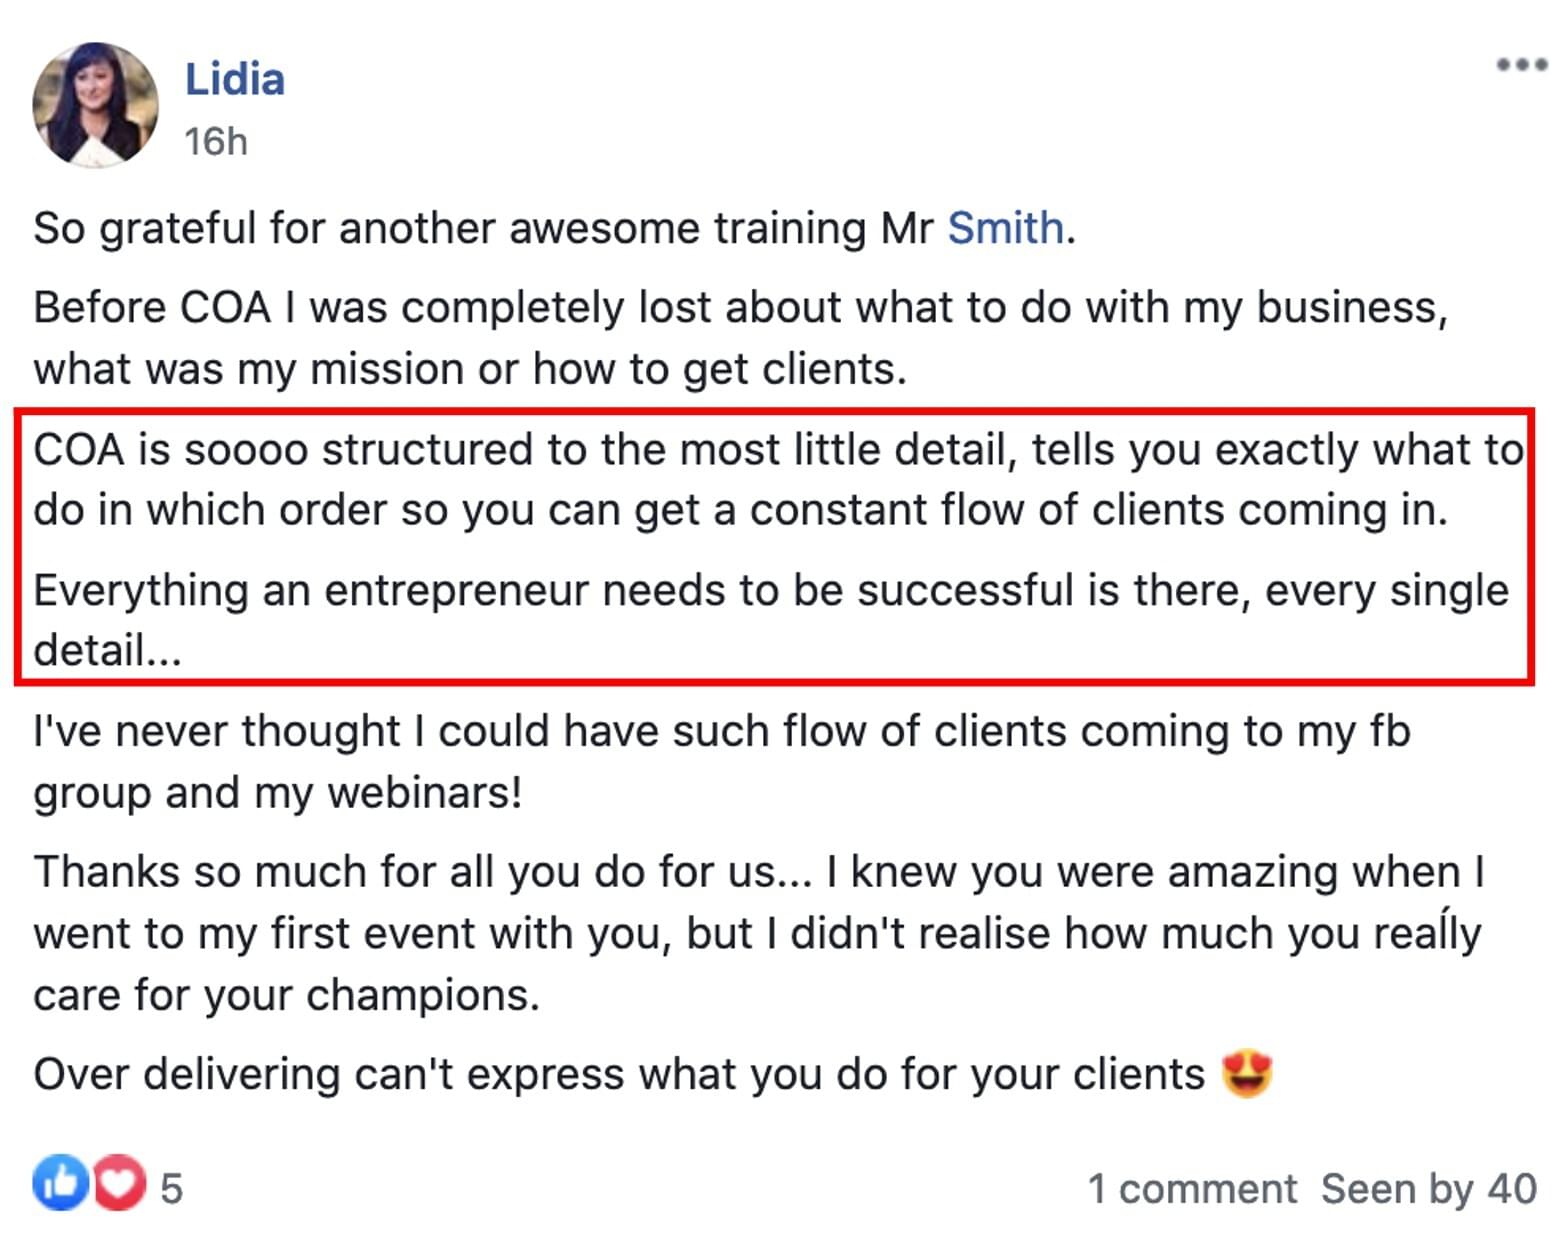Screen dimensions: 1564x1256
Task: Click the heart-eyes emoji in the post
Action: 1247,1075
